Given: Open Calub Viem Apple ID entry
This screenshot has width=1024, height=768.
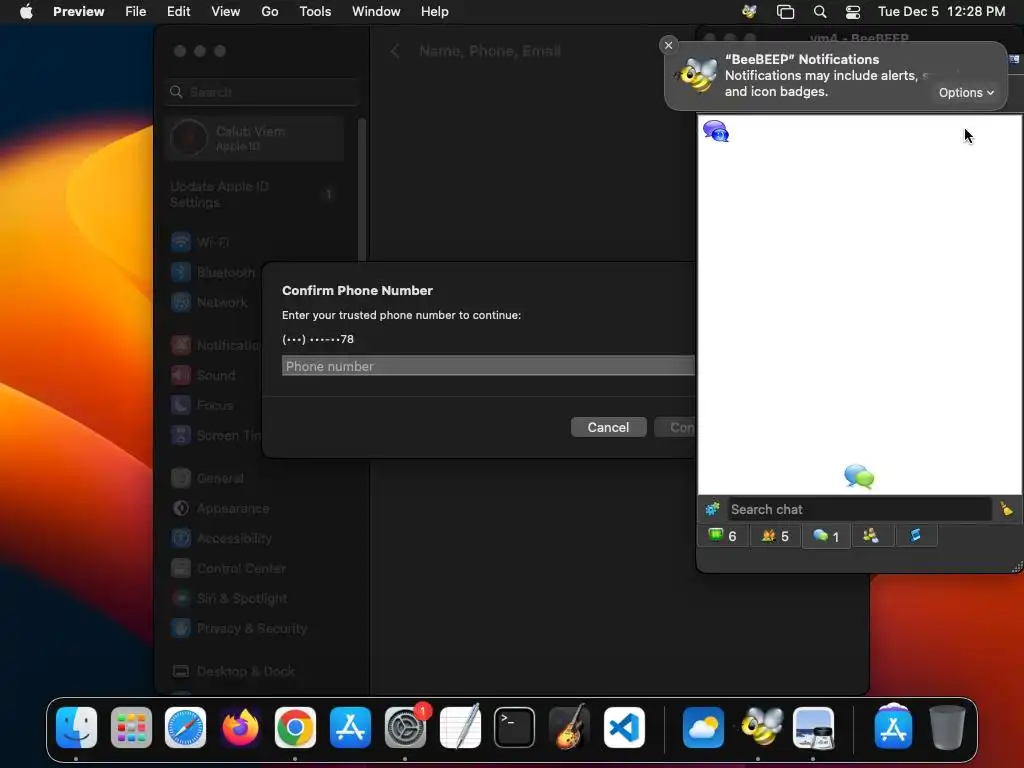Looking at the screenshot, I should tap(255, 138).
